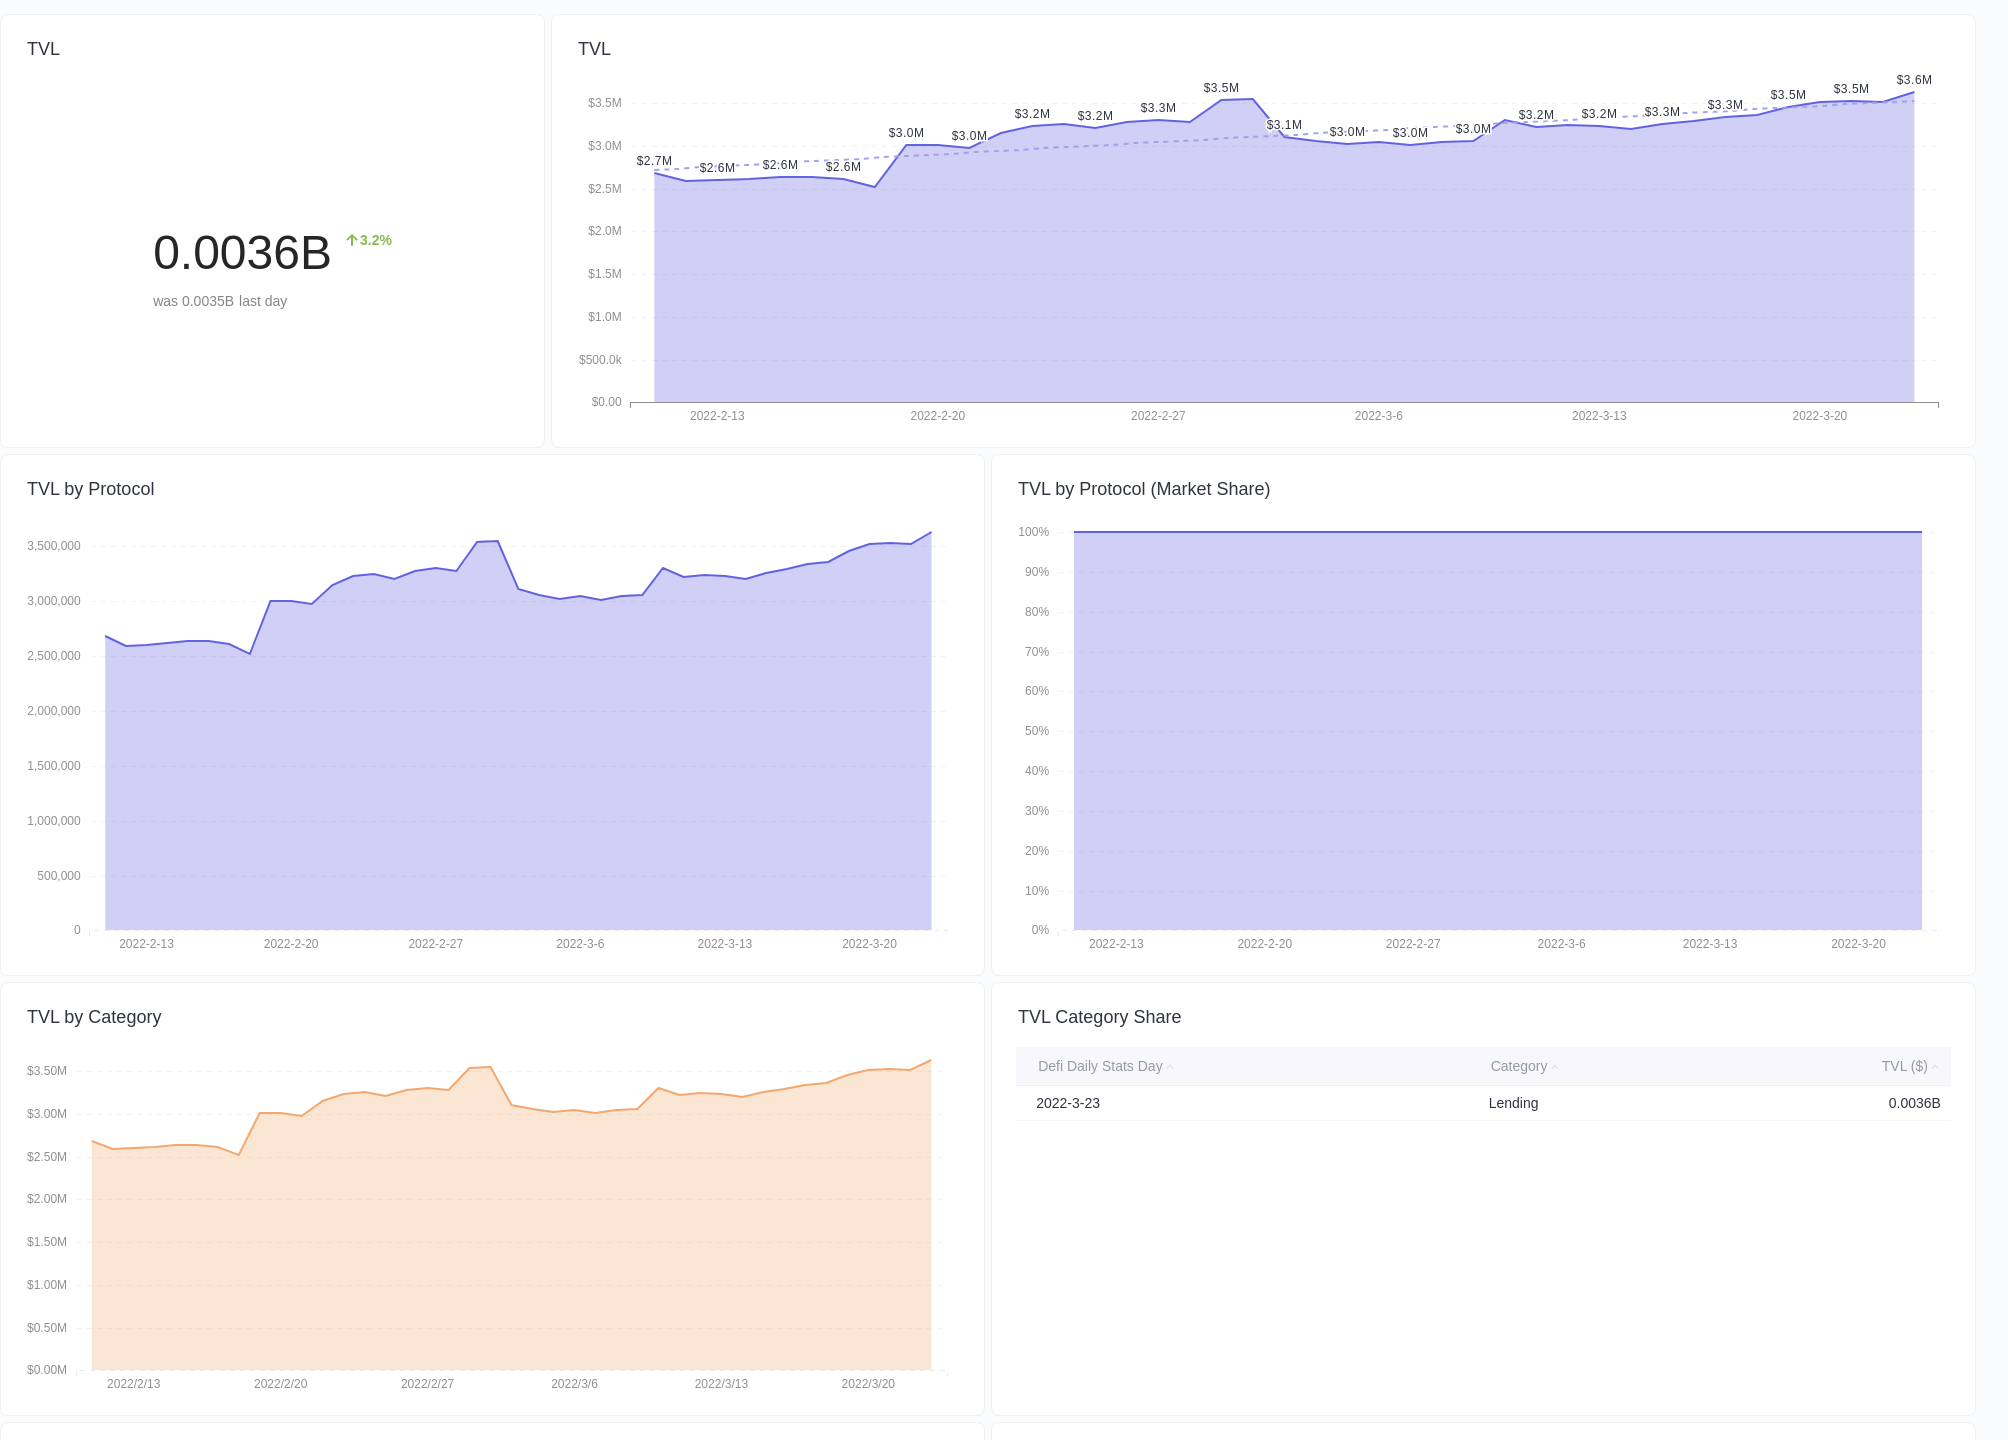Sort the table by TVL ($) column
The image size is (2008, 1440).
[1905, 1066]
